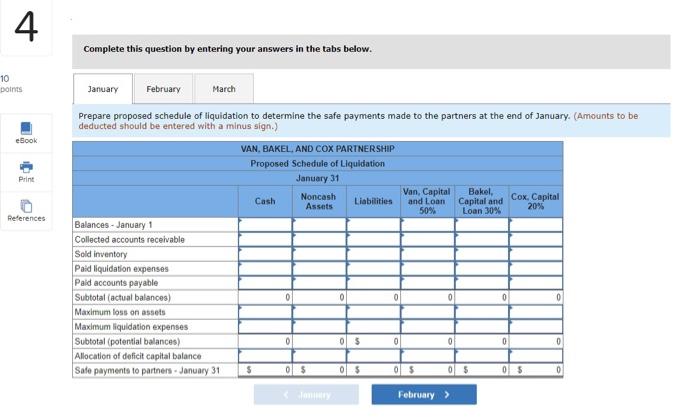
Task: Select Cash cell for Sold inventory
Action: [265, 254]
